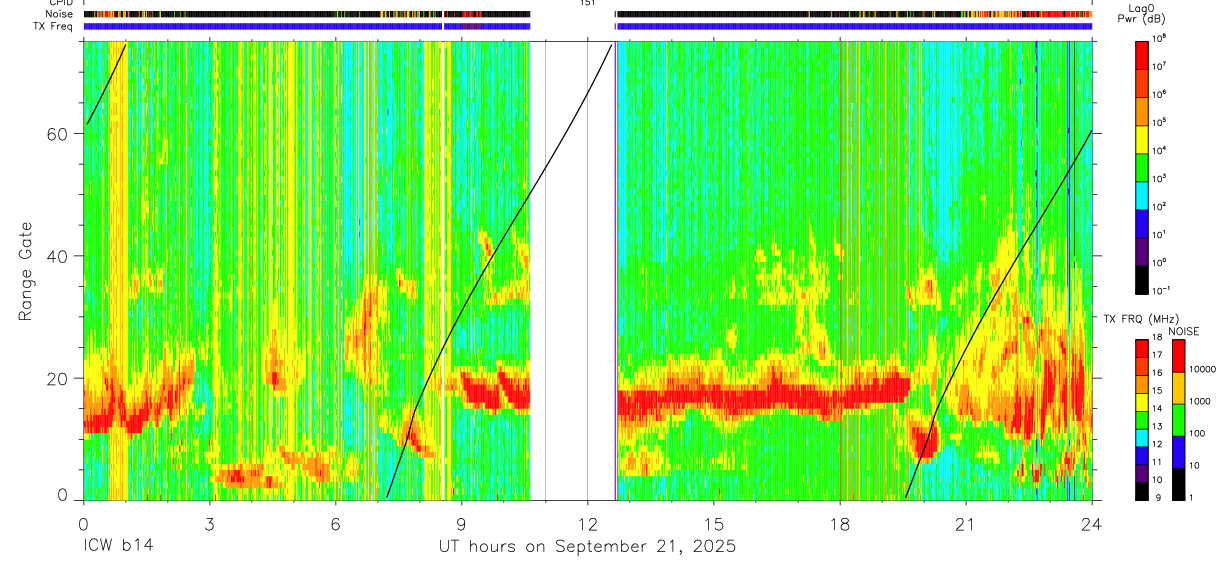Click the x-axis tick label '6'
This screenshot has width=1228, height=567.
335,524
